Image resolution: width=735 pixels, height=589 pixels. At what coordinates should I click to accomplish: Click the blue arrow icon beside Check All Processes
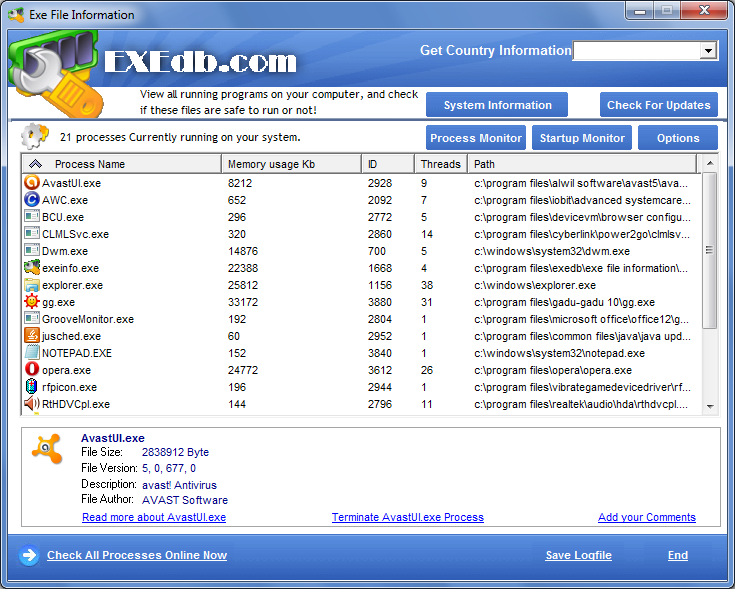pyautogui.click(x=29, y=555)
